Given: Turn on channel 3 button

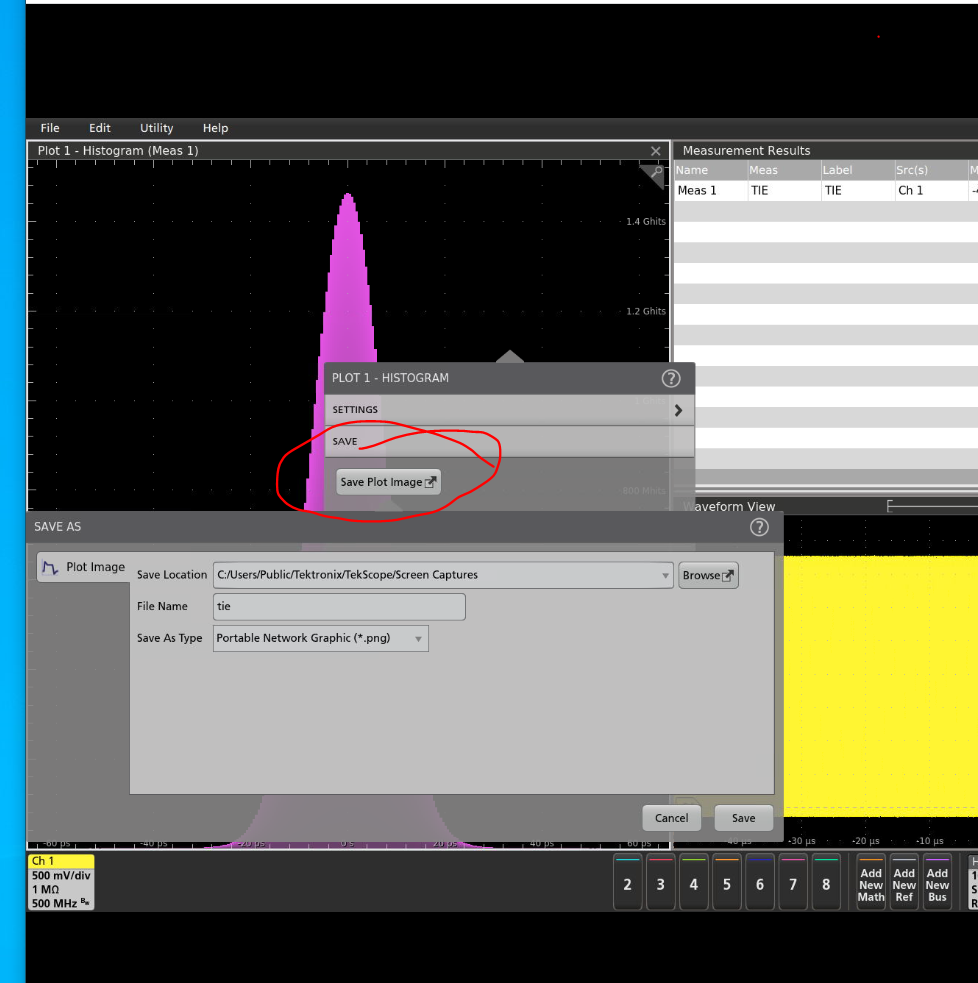Looking at the screenshot, I should click(661, 882).
